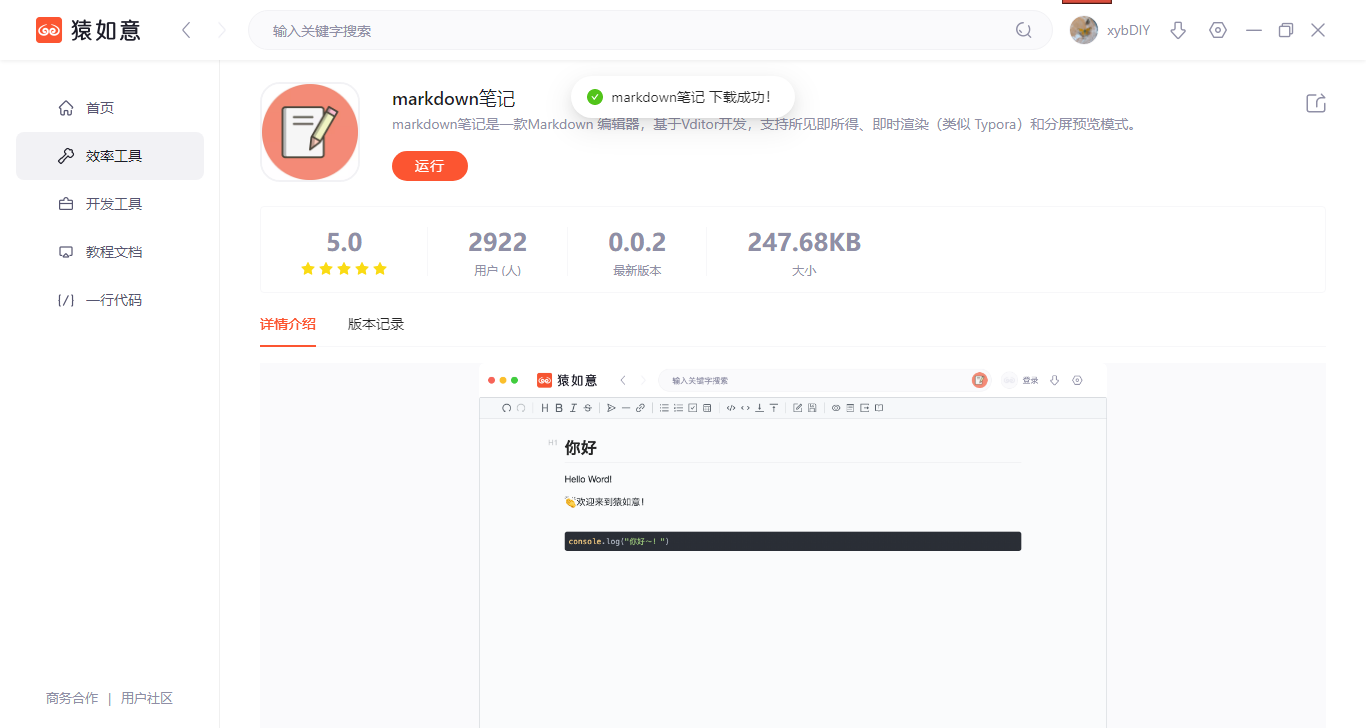Open 一行代码 in the sidebar
The height and width of the screenshot is (728, 1366).
coord(110,300)
